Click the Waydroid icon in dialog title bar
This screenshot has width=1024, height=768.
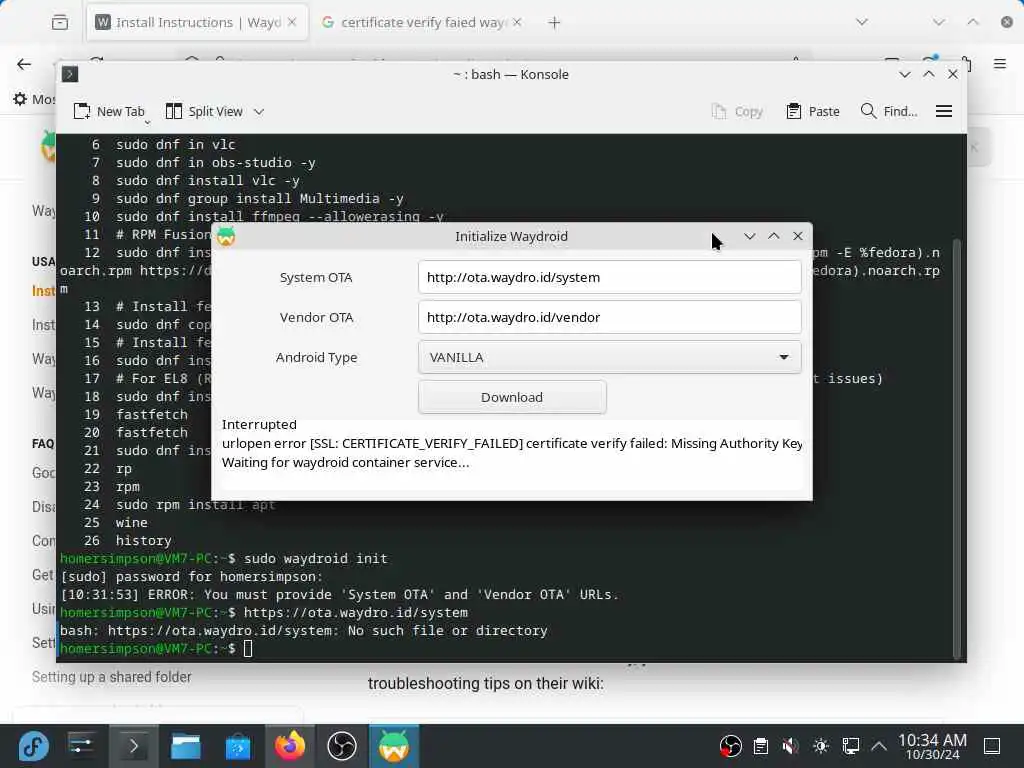pyautogui.click(x=226, y=236)
